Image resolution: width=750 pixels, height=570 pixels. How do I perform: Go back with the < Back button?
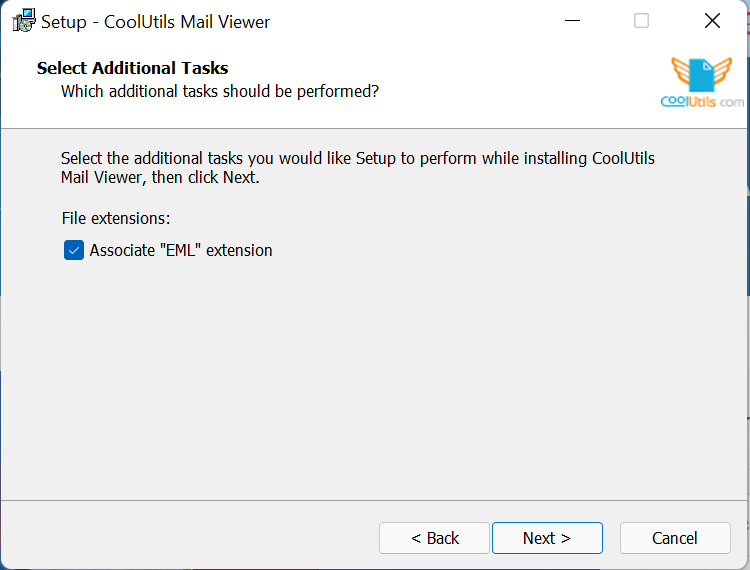click(x=434, y=538)
